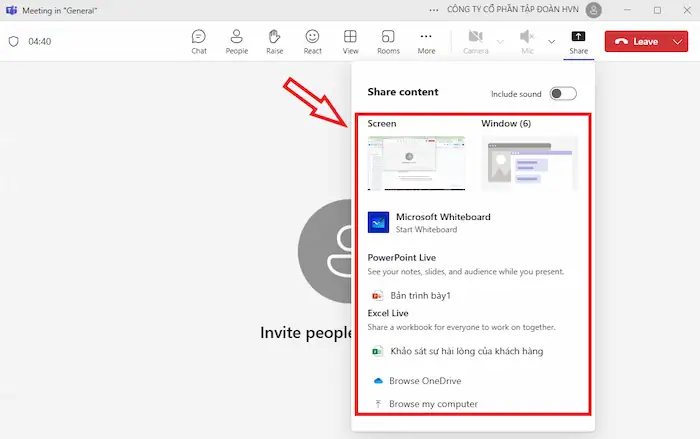Viewport: 700px width, 439px height.
Task: Turn on the Camera
Action: click(x=476, y=41)
